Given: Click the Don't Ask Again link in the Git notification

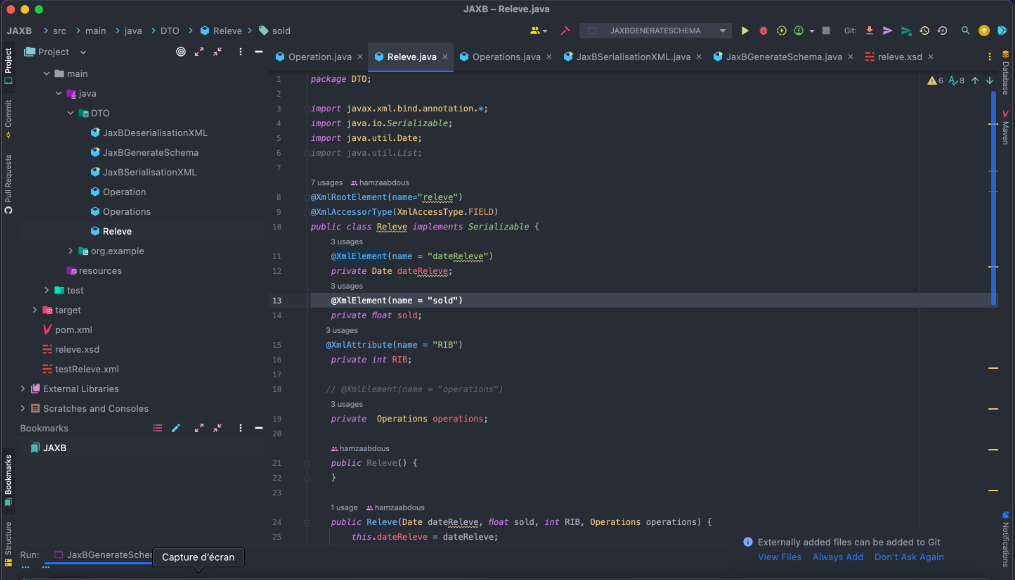Looking at the screenshot, I should click(908, 557).
